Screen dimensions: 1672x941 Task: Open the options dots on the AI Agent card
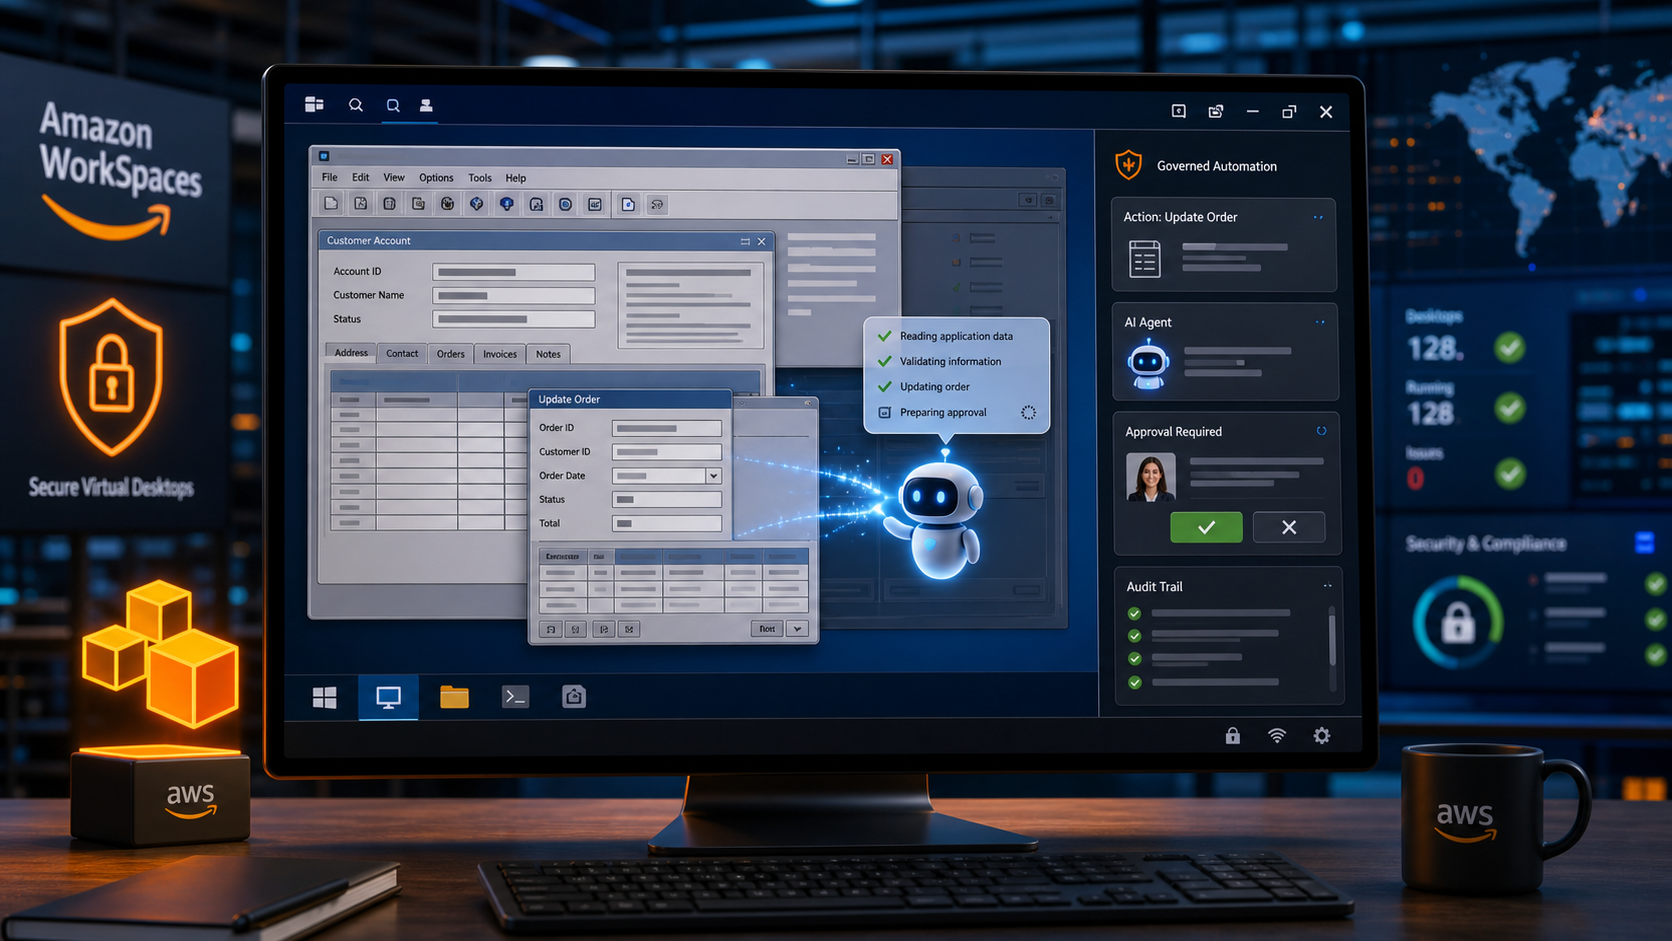(x=1320, y=322)
